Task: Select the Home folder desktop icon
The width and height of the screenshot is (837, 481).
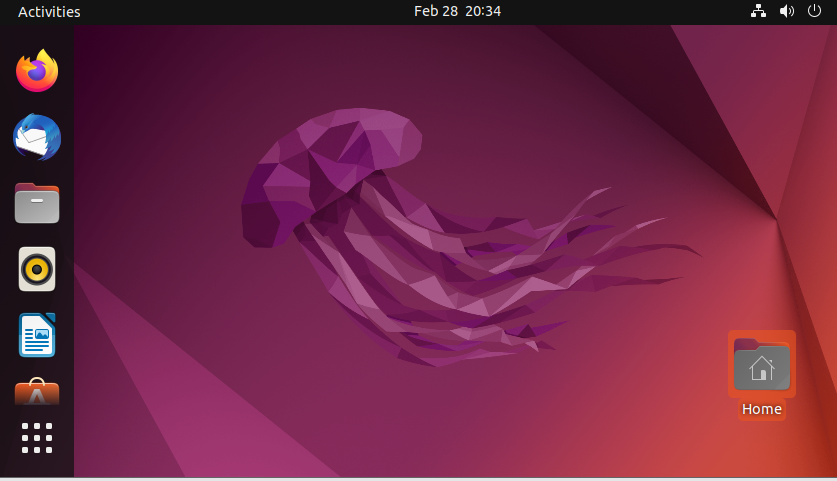Action: 762,364
